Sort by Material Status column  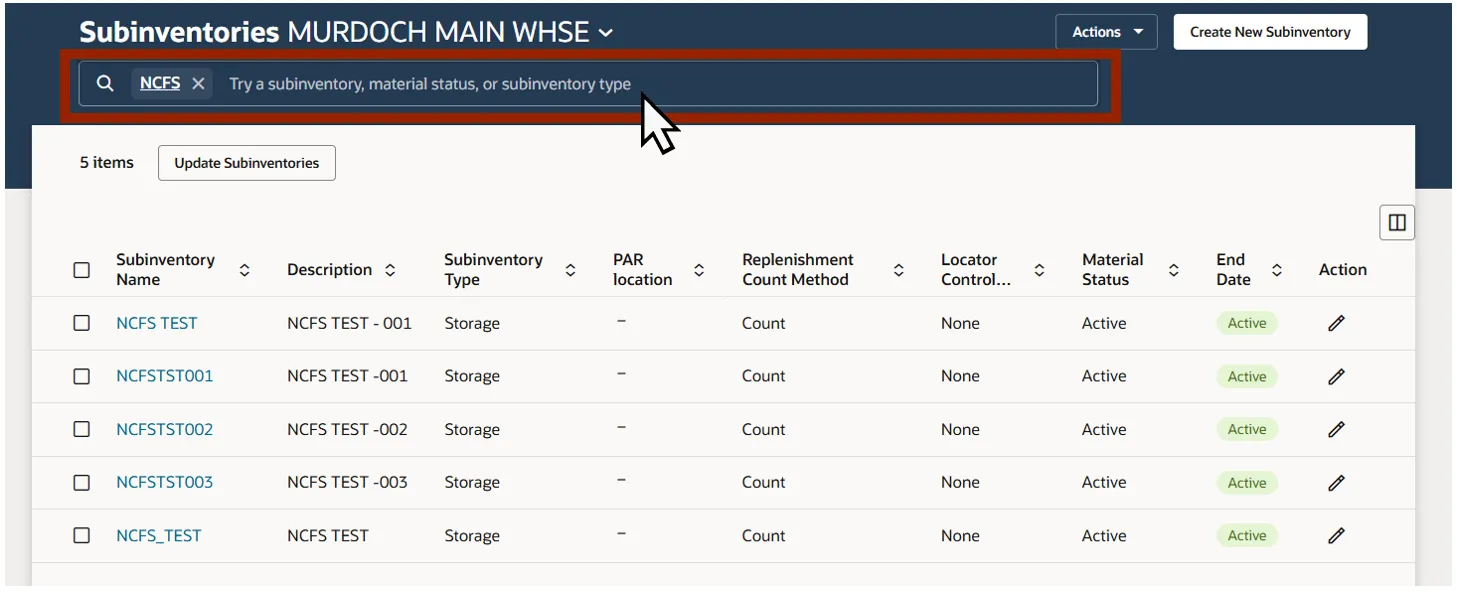point(1174,270)
